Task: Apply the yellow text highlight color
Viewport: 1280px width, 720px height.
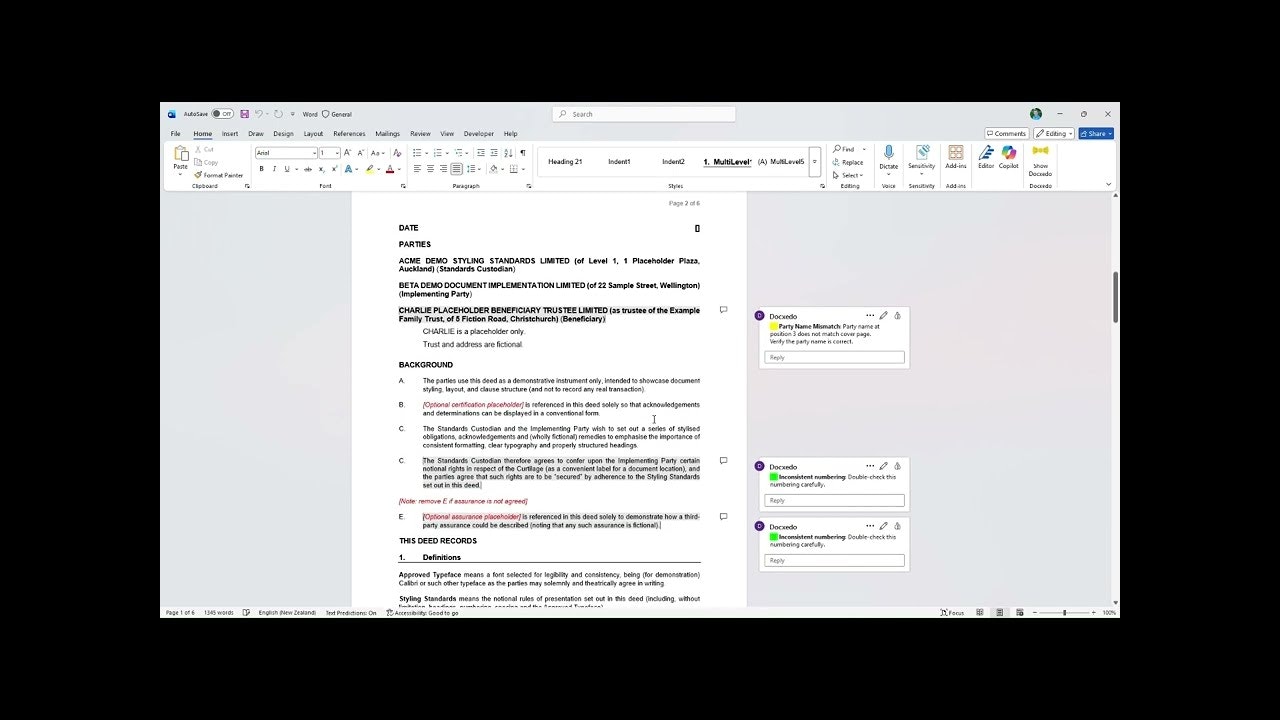Action: (x=369, y=169)
